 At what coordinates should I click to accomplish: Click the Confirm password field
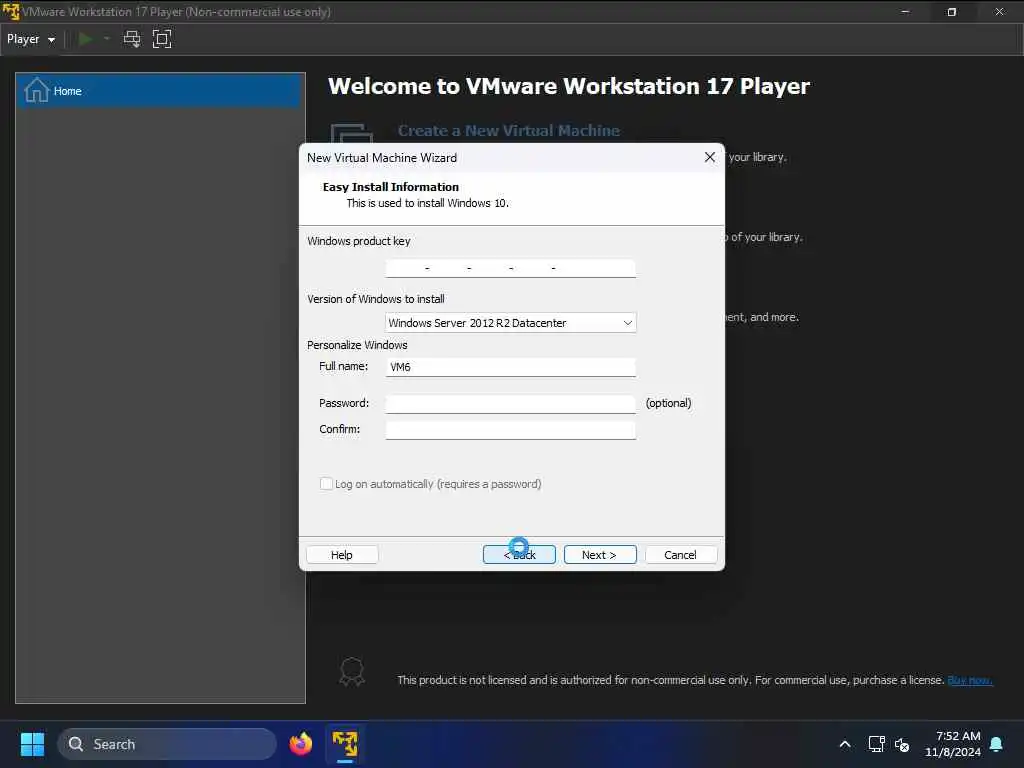point(510,430)
